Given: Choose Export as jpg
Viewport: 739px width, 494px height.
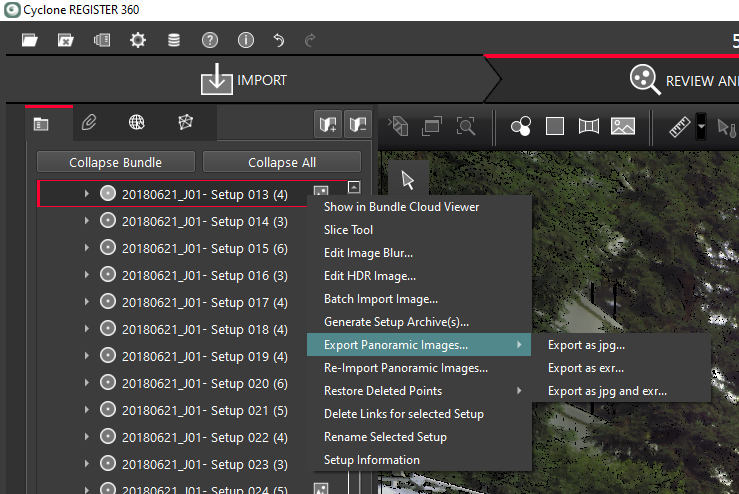Looking at the screenshot, I should (586, 346).
